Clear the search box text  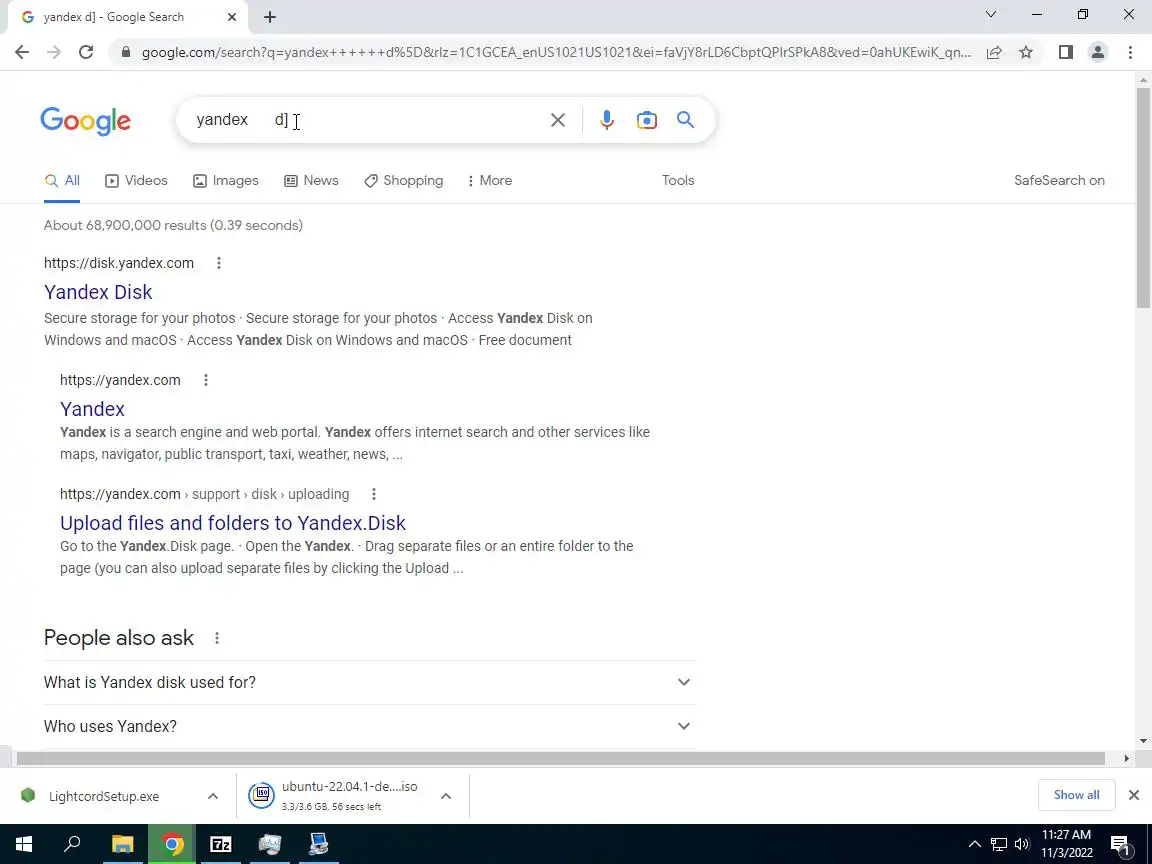tap(558, 120)
